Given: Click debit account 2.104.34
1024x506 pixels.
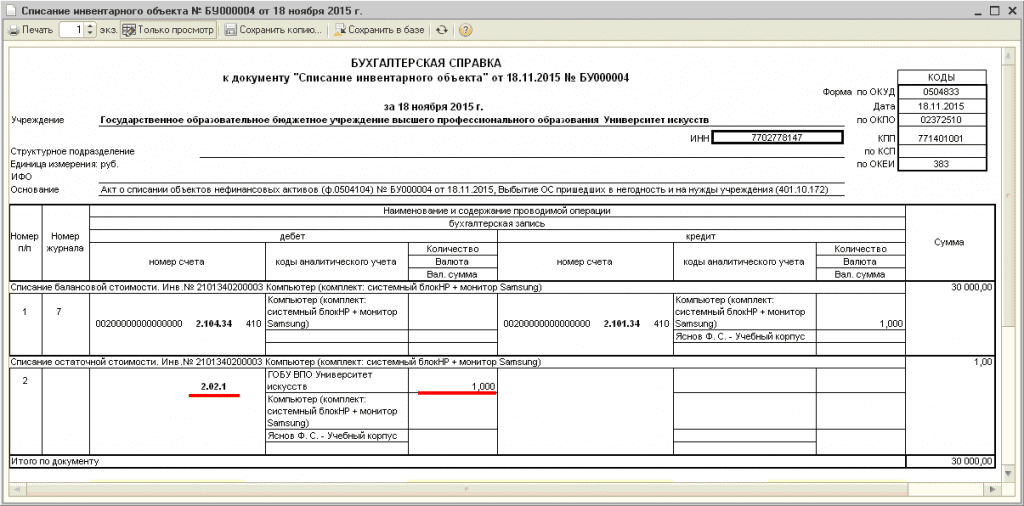Looking at the screenshot, I should coord(214,323).
